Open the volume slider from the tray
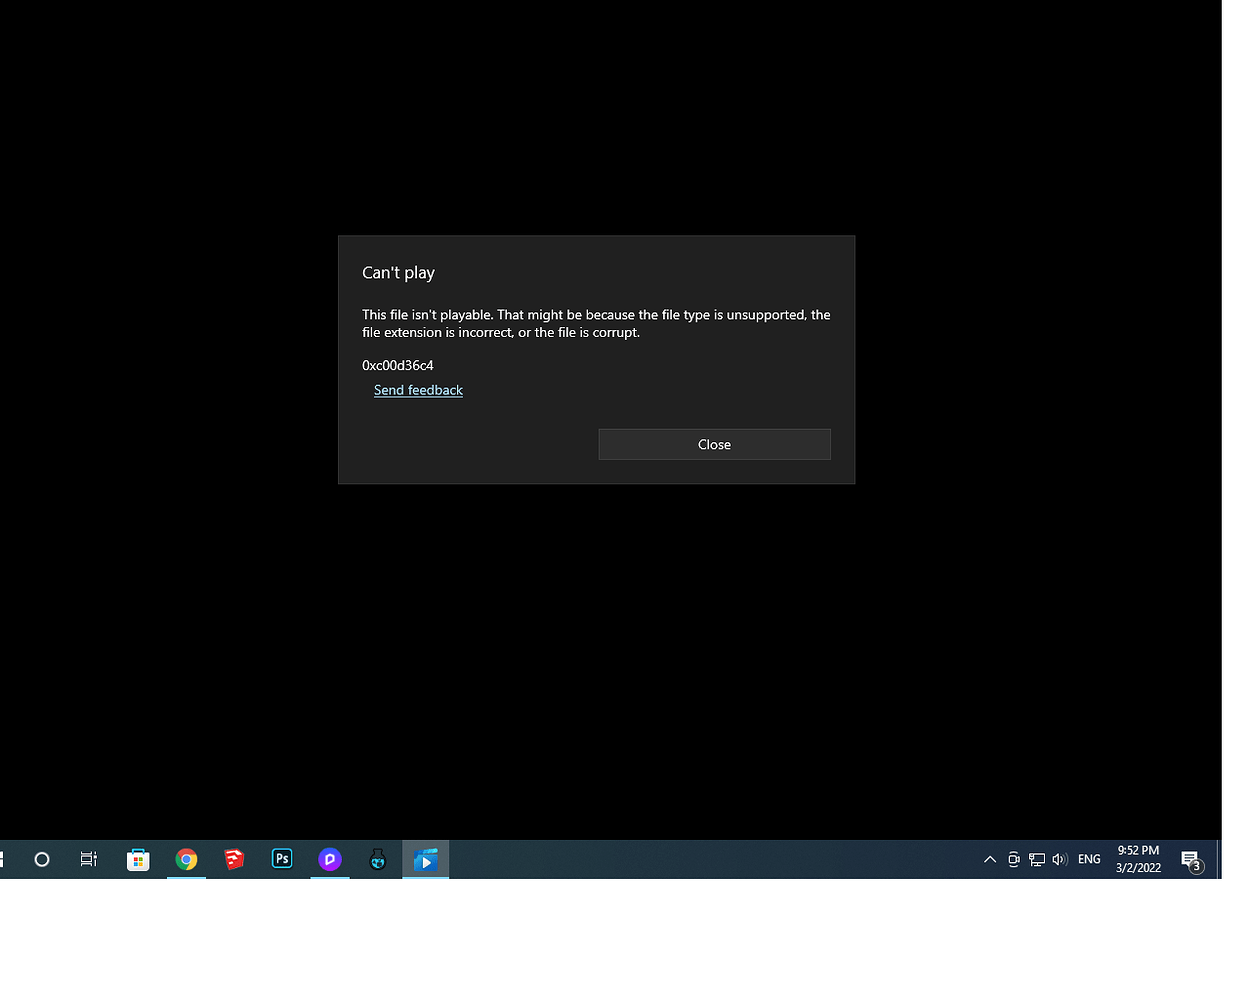 [1059, 859]
